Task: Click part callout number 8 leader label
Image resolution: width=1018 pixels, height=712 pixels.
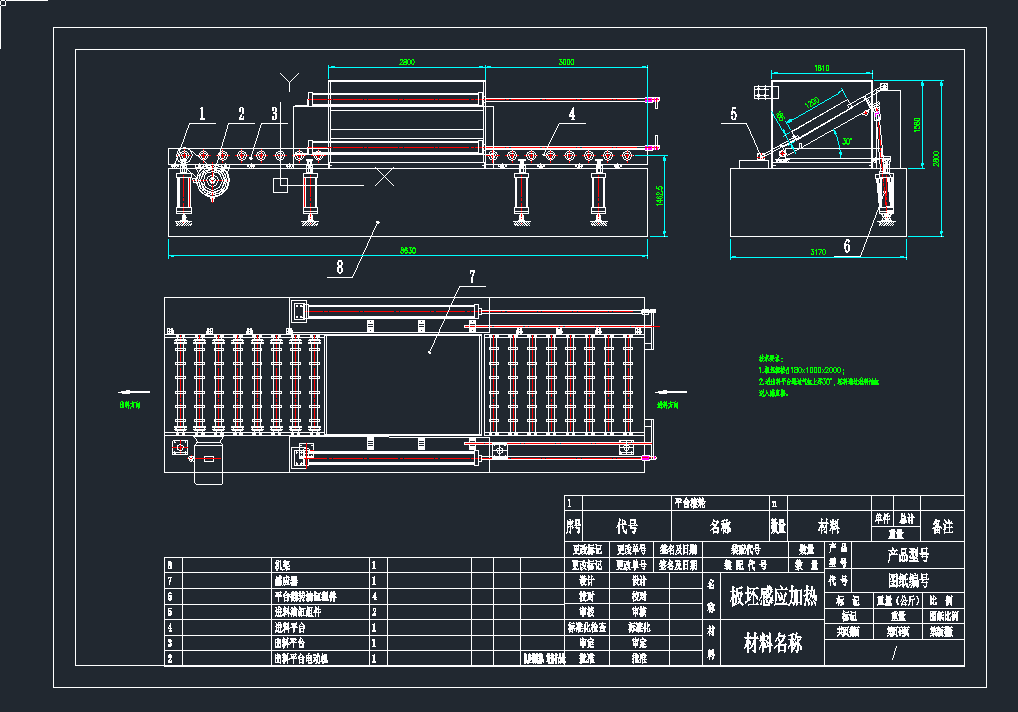Action: 340,267
